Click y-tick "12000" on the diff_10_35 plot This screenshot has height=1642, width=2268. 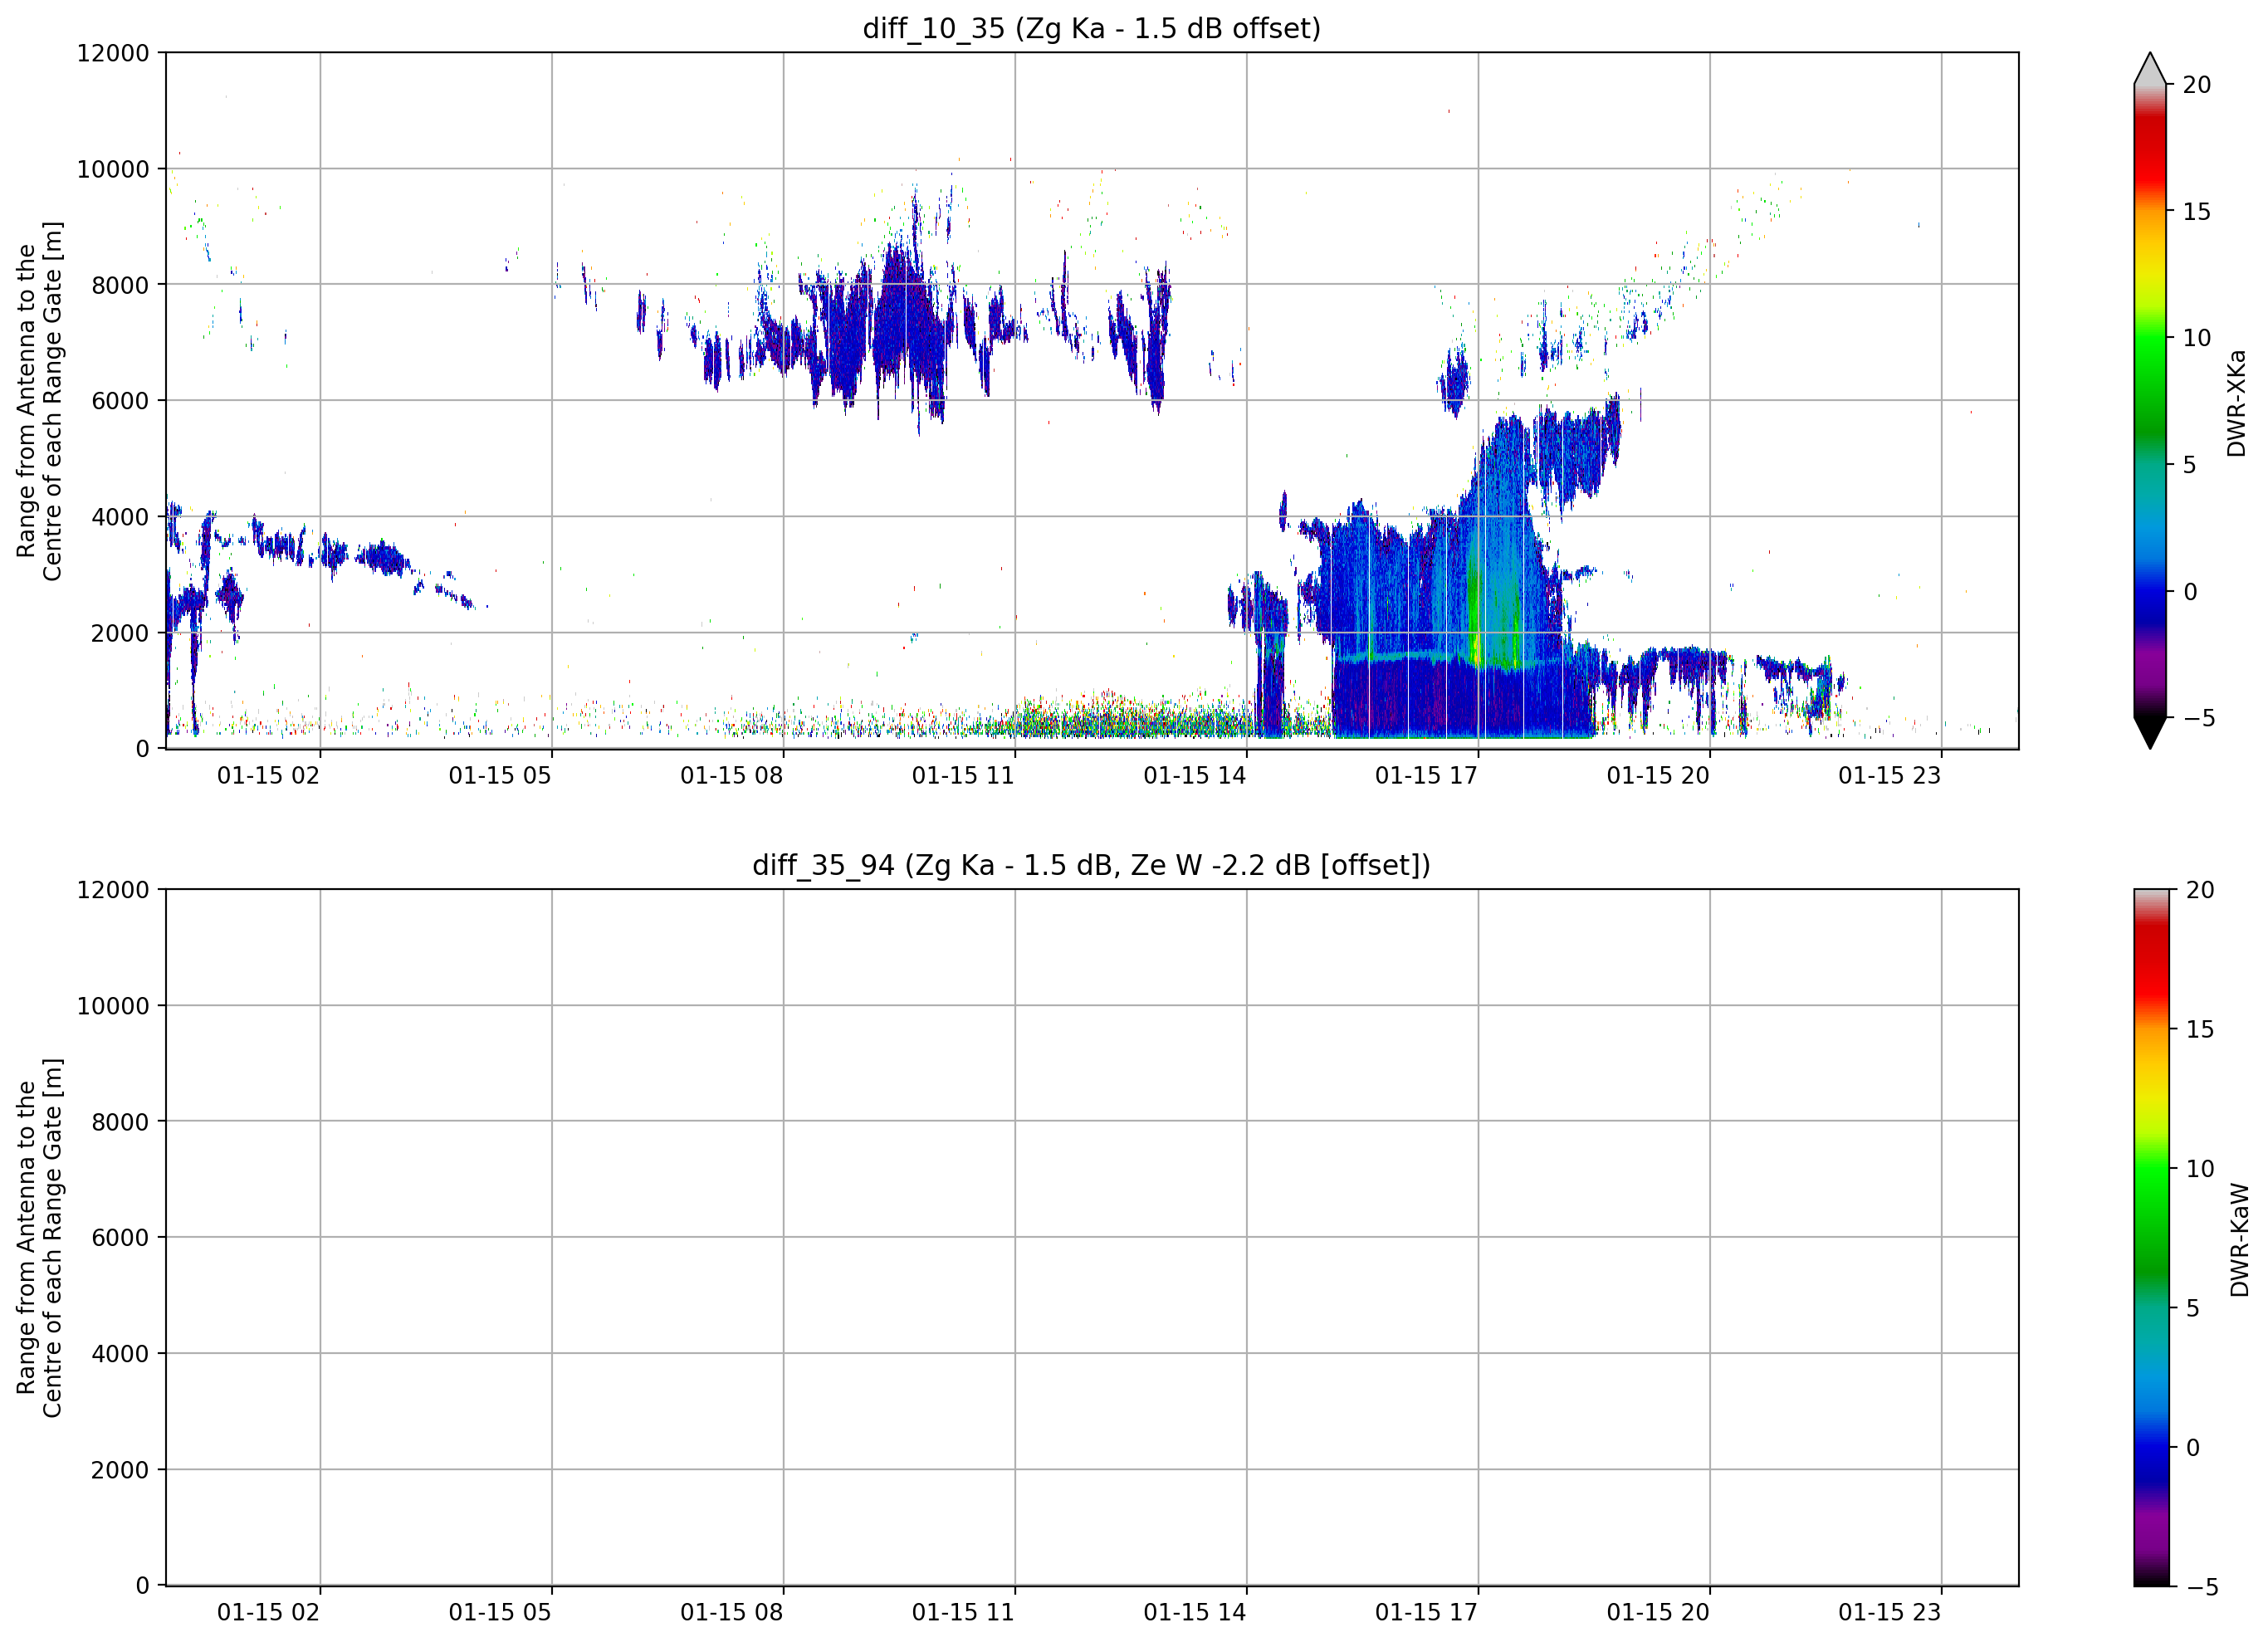click(x=113, y=53)
